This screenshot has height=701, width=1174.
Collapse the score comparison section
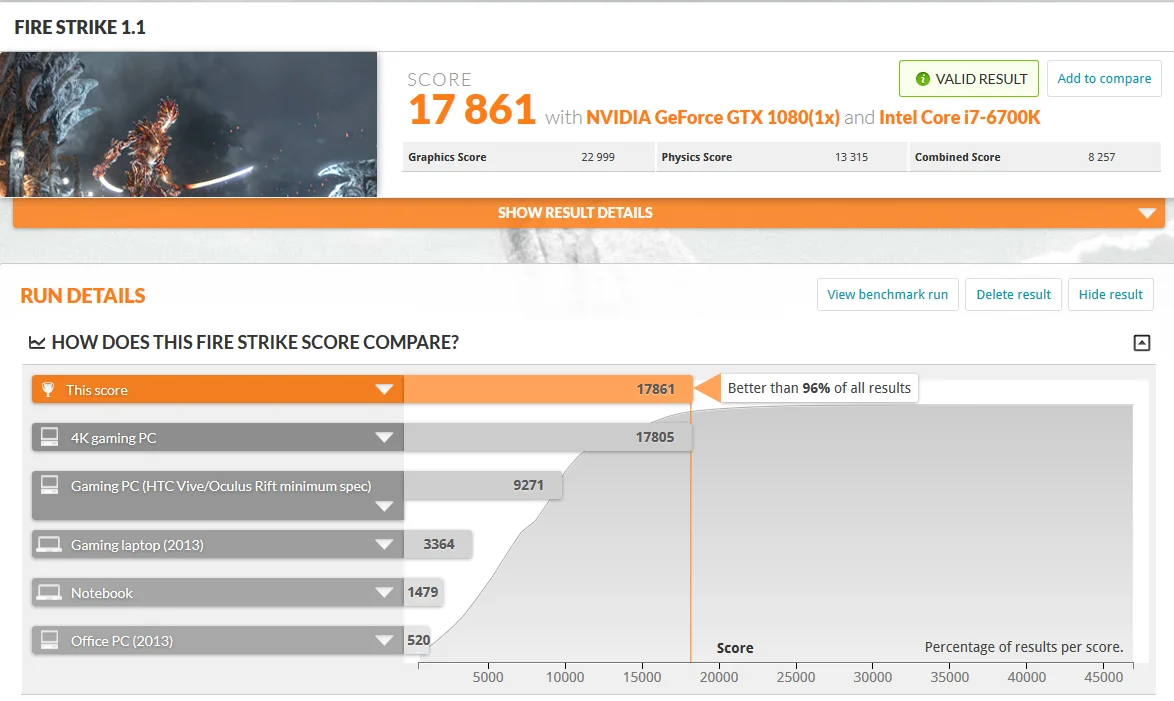pyautogui.click(x=1142, y=343)
